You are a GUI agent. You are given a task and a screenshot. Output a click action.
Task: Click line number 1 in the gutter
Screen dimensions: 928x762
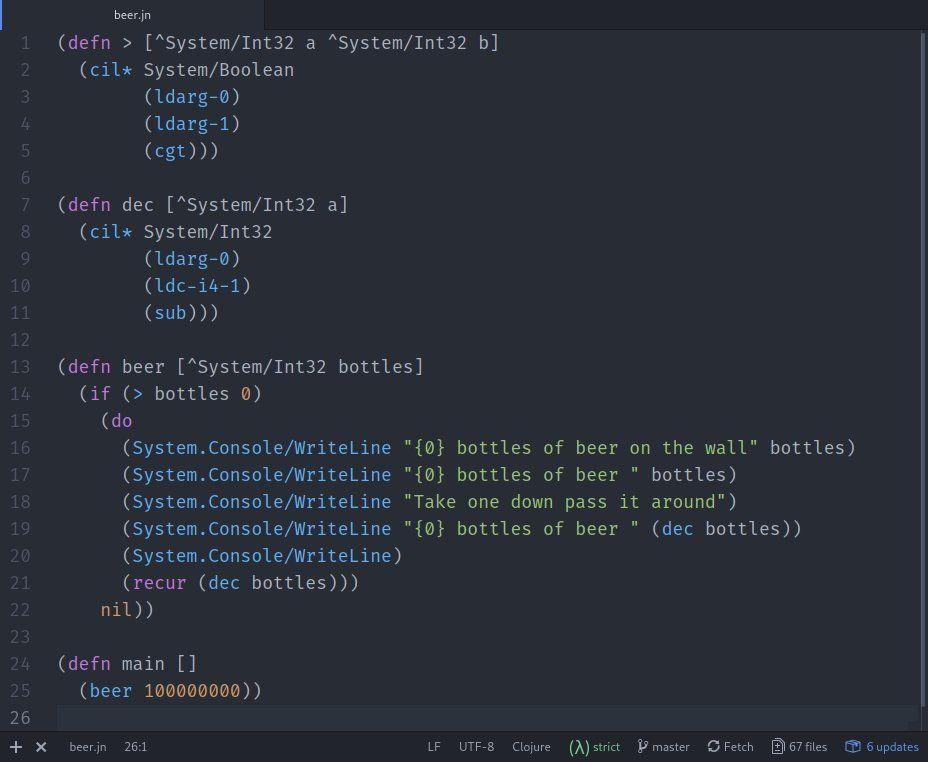[24, 43]
